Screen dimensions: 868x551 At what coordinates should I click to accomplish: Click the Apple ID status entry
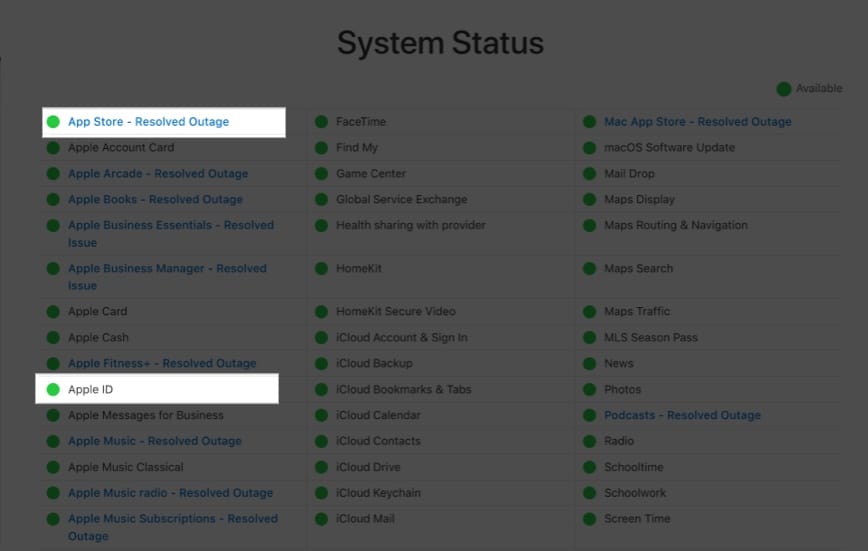90,389
